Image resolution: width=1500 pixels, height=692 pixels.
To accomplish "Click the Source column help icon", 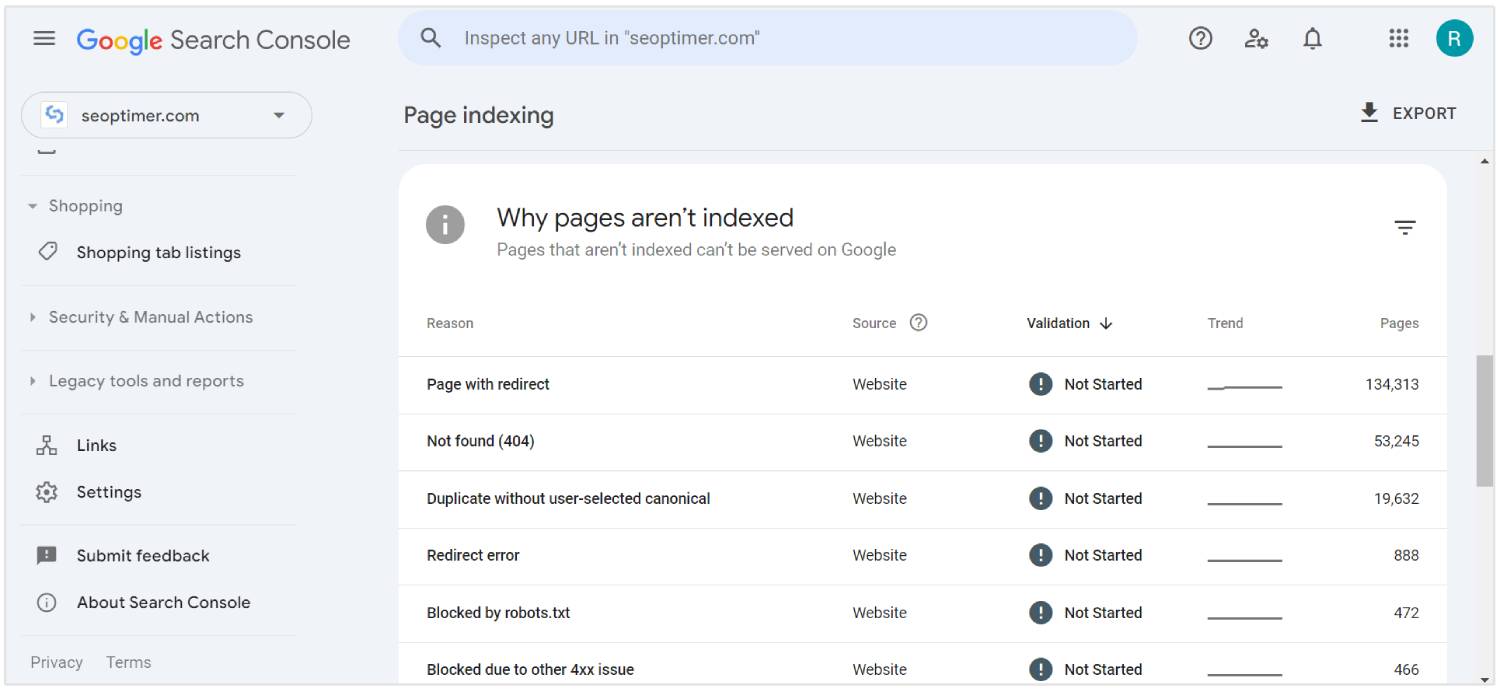I will tap(918, 323).
